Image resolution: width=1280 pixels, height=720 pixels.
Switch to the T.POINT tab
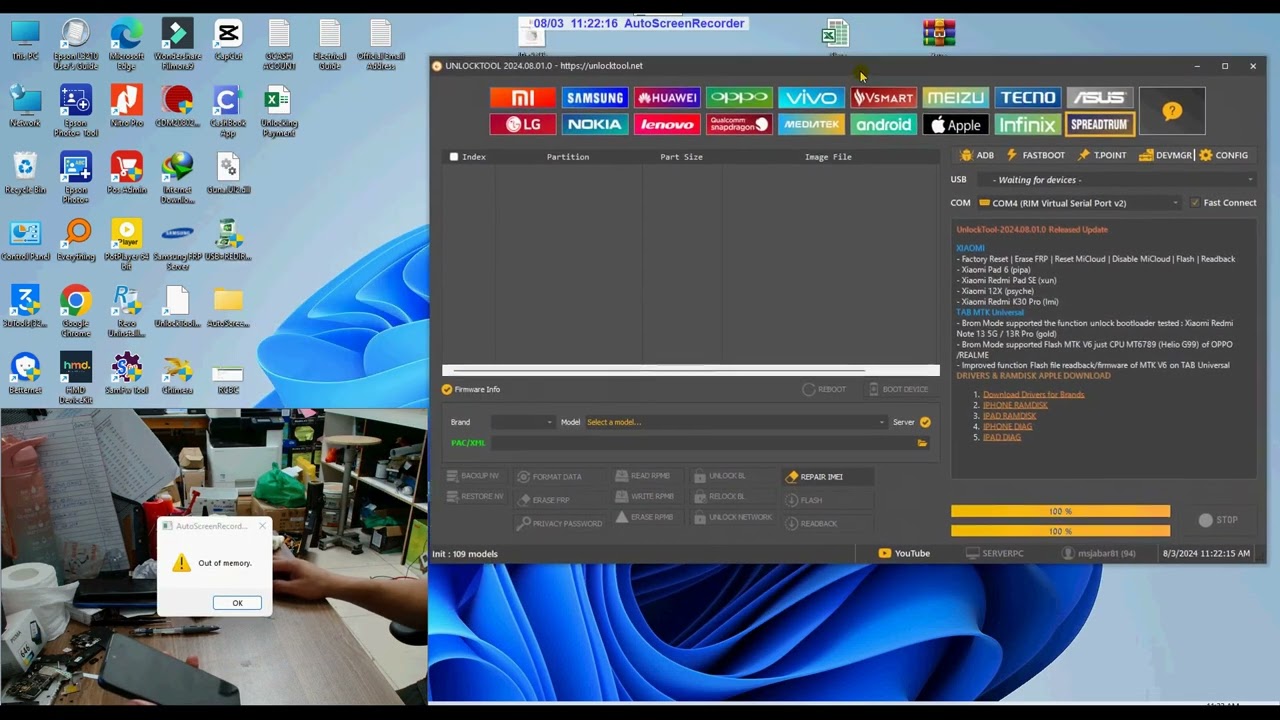(x=1102, y=155)
